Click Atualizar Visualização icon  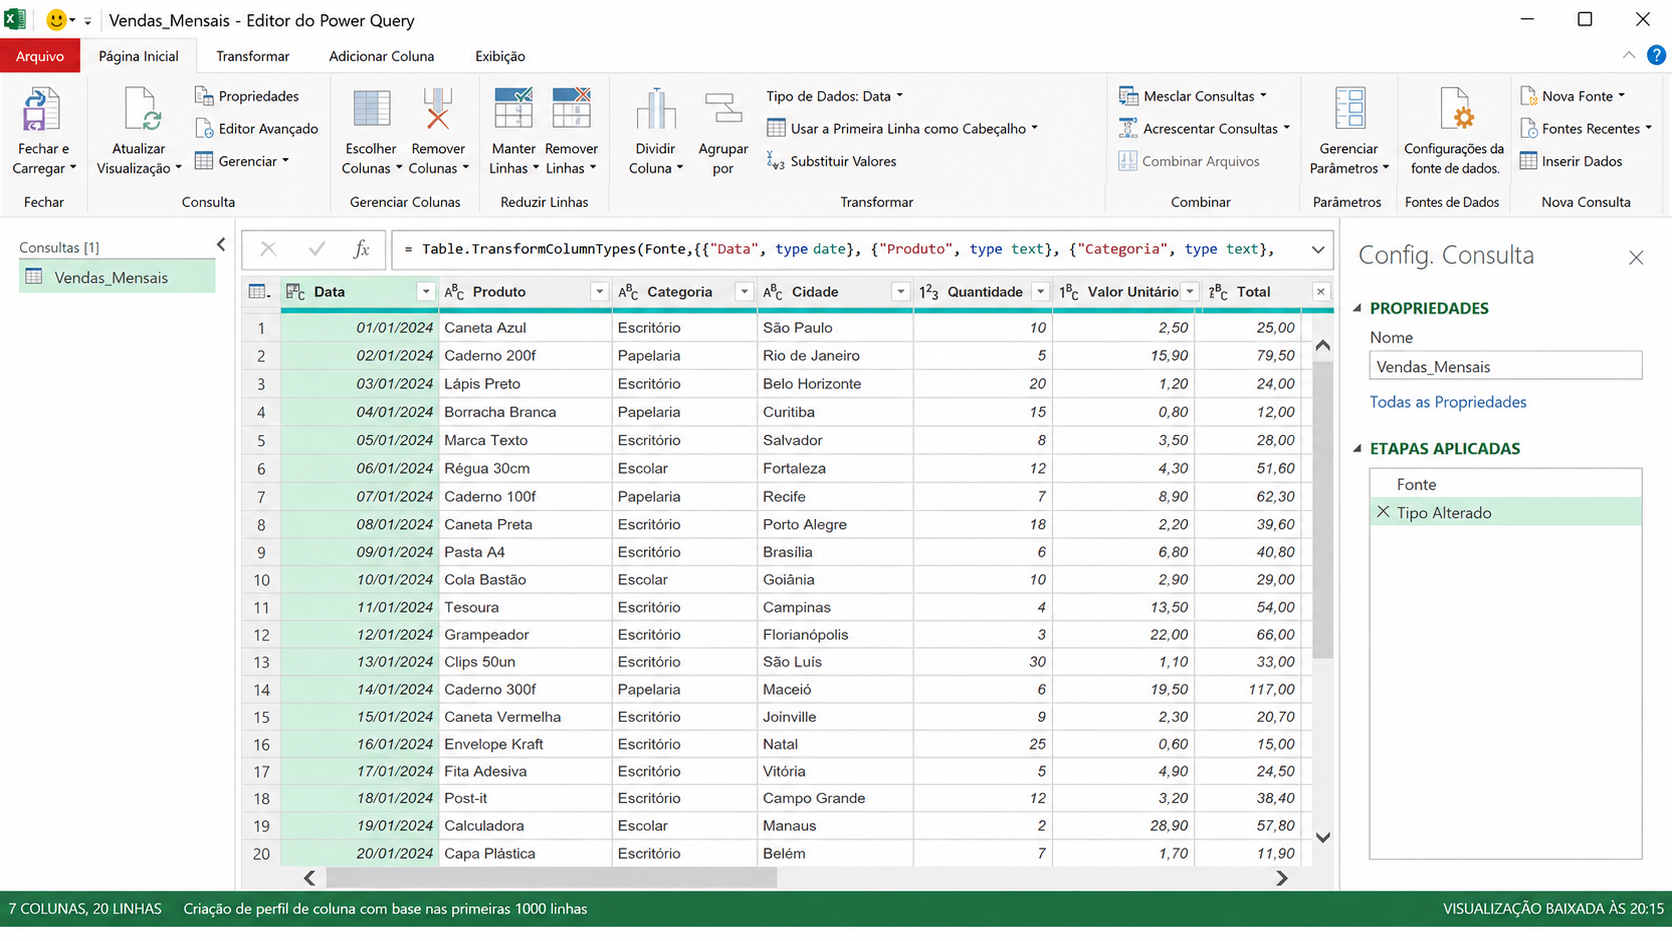point(140,110)
